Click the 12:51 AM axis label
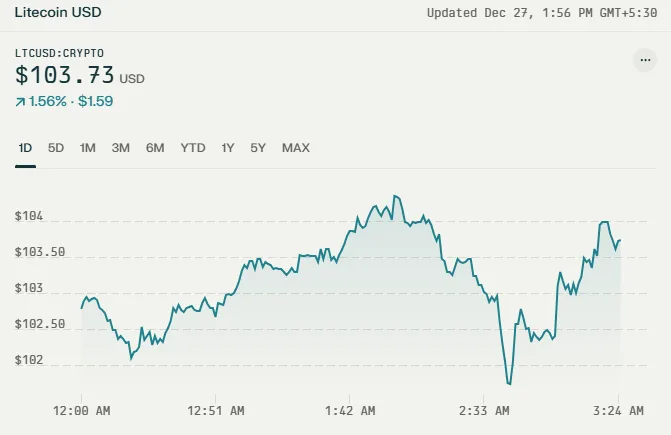Viewport: 671px width, 435px height. tap(216, 411)
